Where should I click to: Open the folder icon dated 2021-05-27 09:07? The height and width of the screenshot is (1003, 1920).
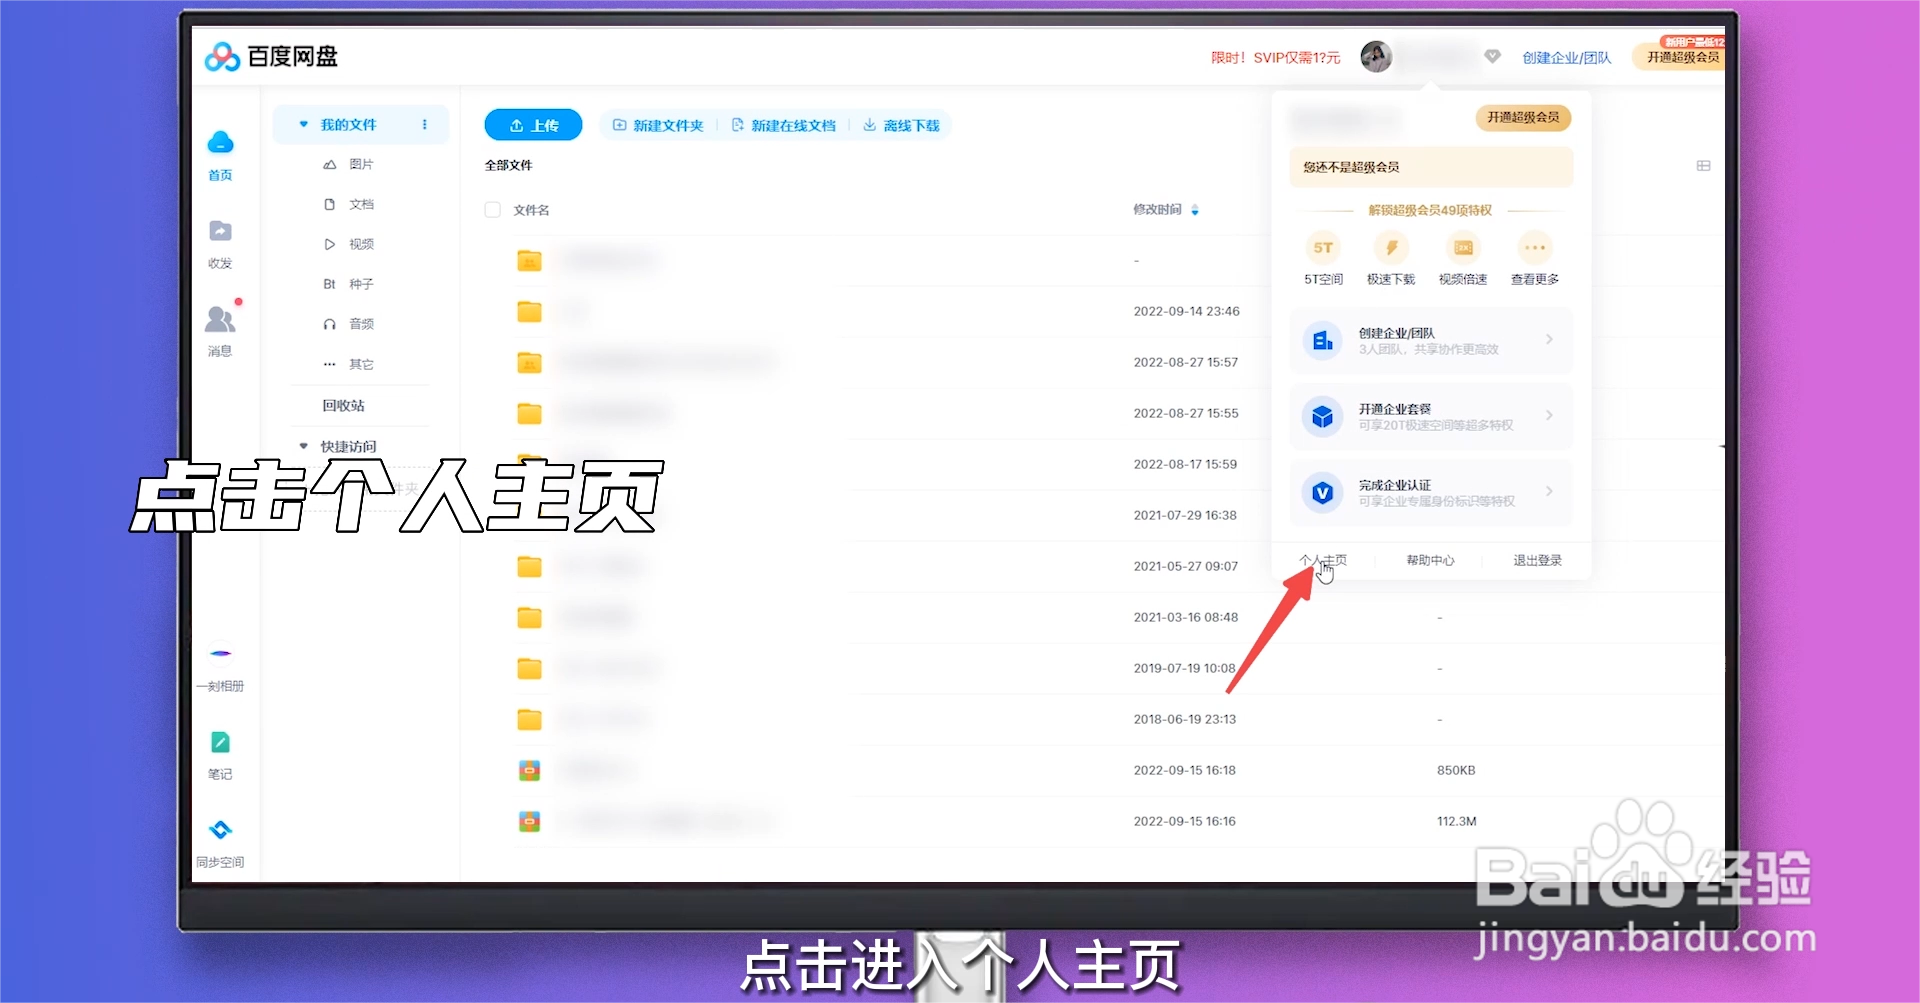click(x=529, y=567)
